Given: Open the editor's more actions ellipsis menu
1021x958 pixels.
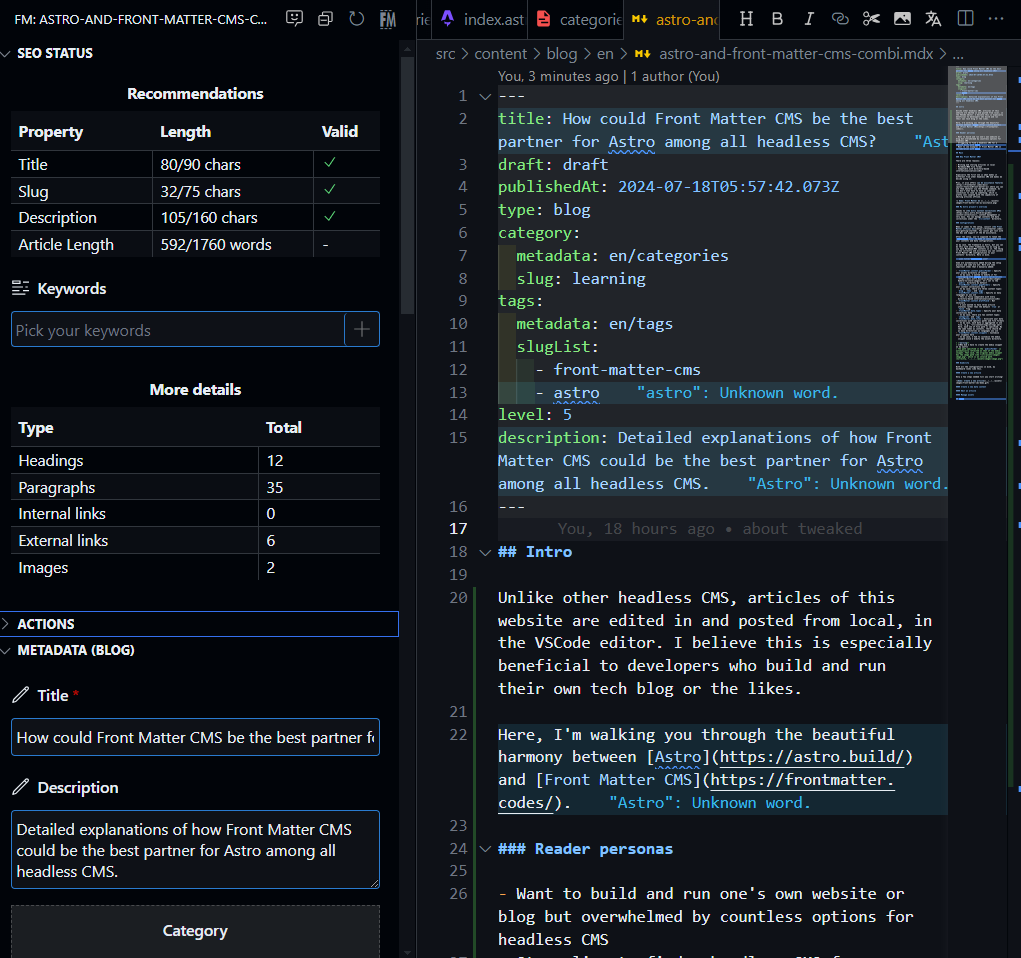Looking at the screenshot, I should pyautogui.click(x=996, y=19).
